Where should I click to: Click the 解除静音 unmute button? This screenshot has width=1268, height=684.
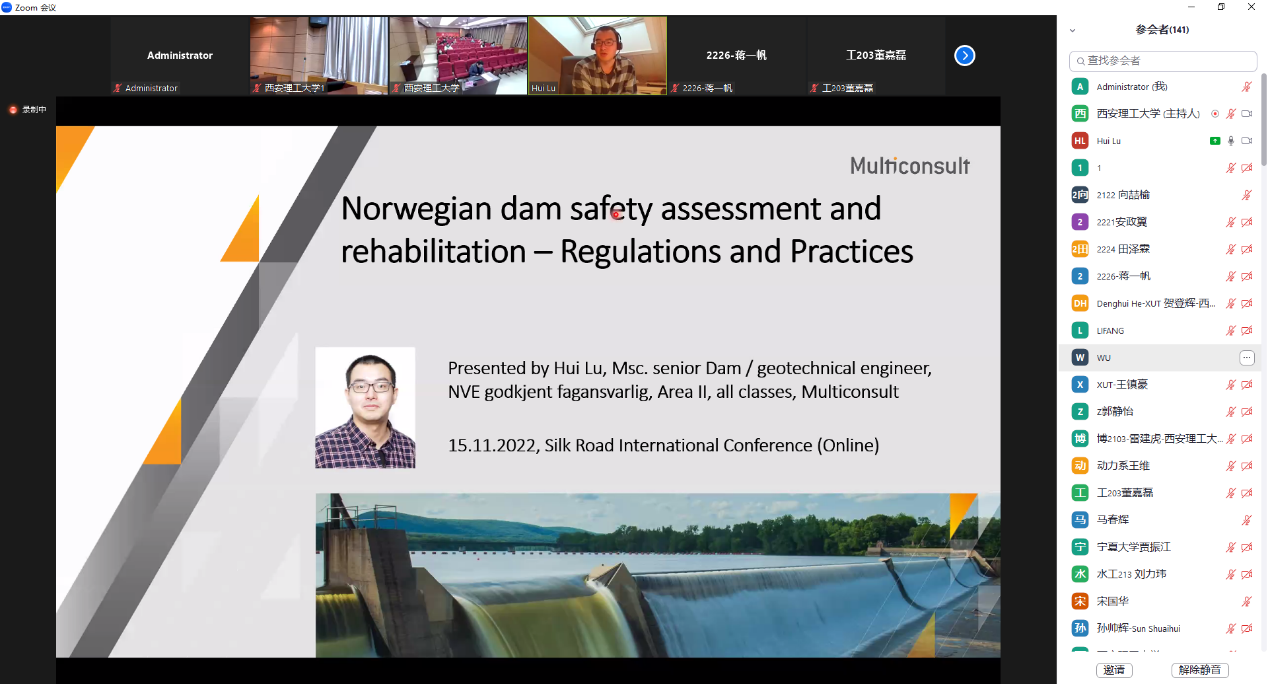tap(1199, 670)
